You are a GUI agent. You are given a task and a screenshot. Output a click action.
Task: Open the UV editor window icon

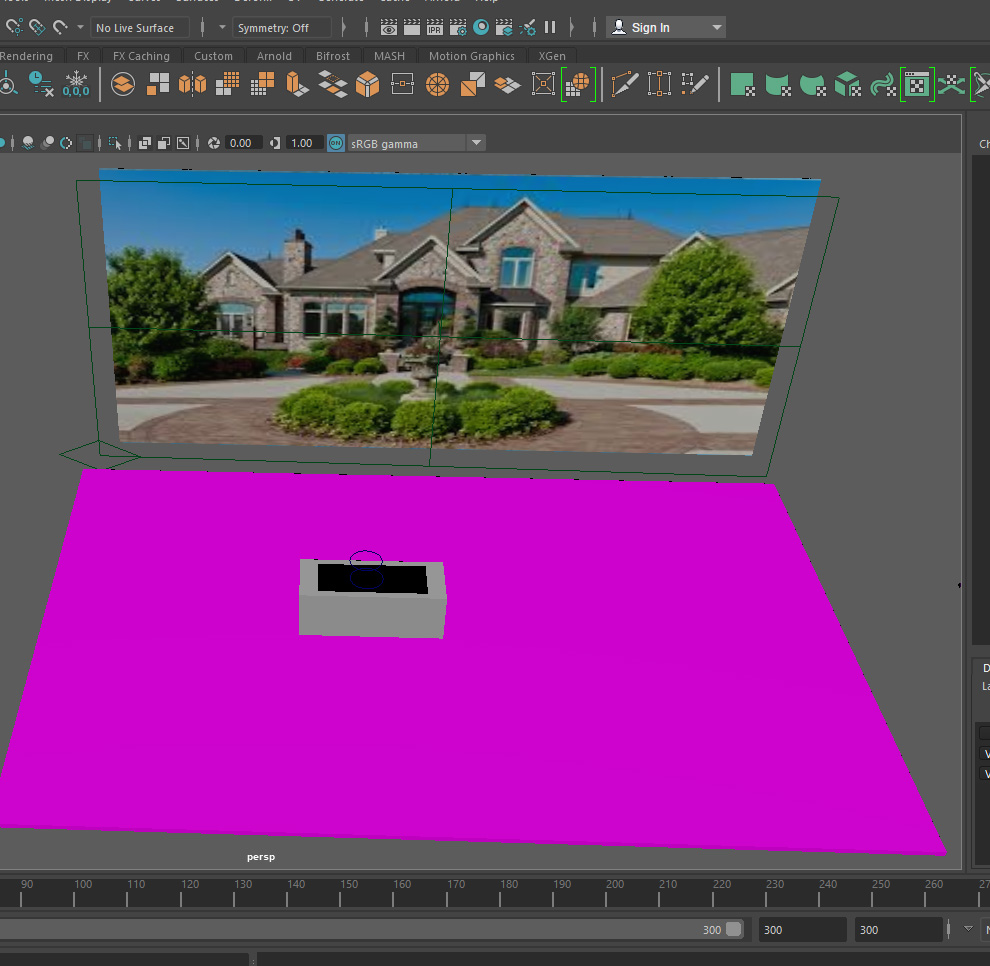(917, 84)
